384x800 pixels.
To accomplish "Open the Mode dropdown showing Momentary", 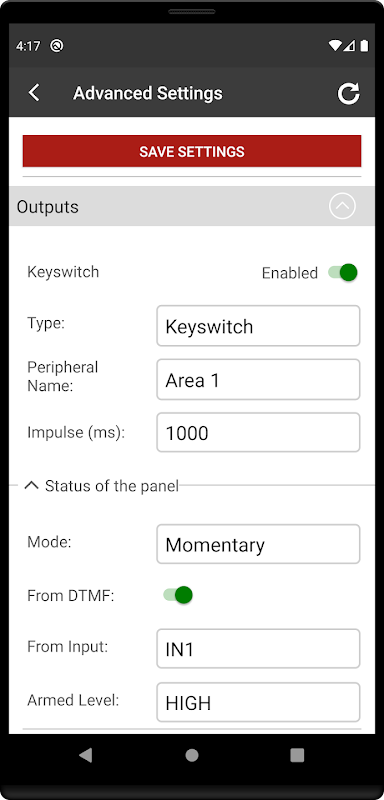I will [258, 544].
